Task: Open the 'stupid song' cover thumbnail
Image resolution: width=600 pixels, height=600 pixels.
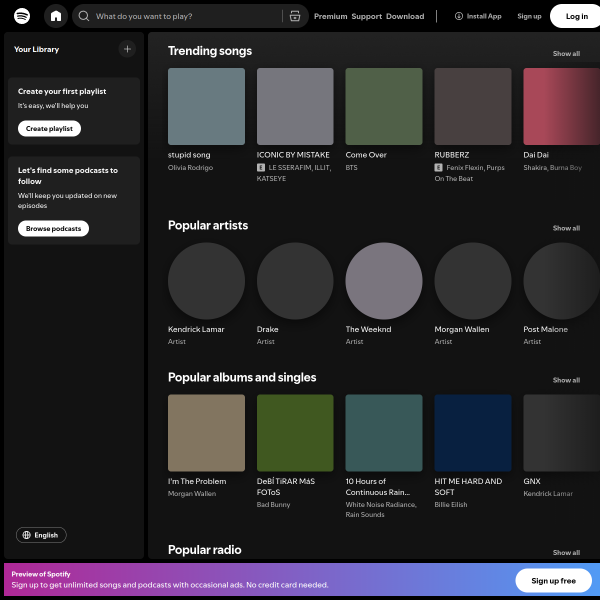Action: coord(206,106)
